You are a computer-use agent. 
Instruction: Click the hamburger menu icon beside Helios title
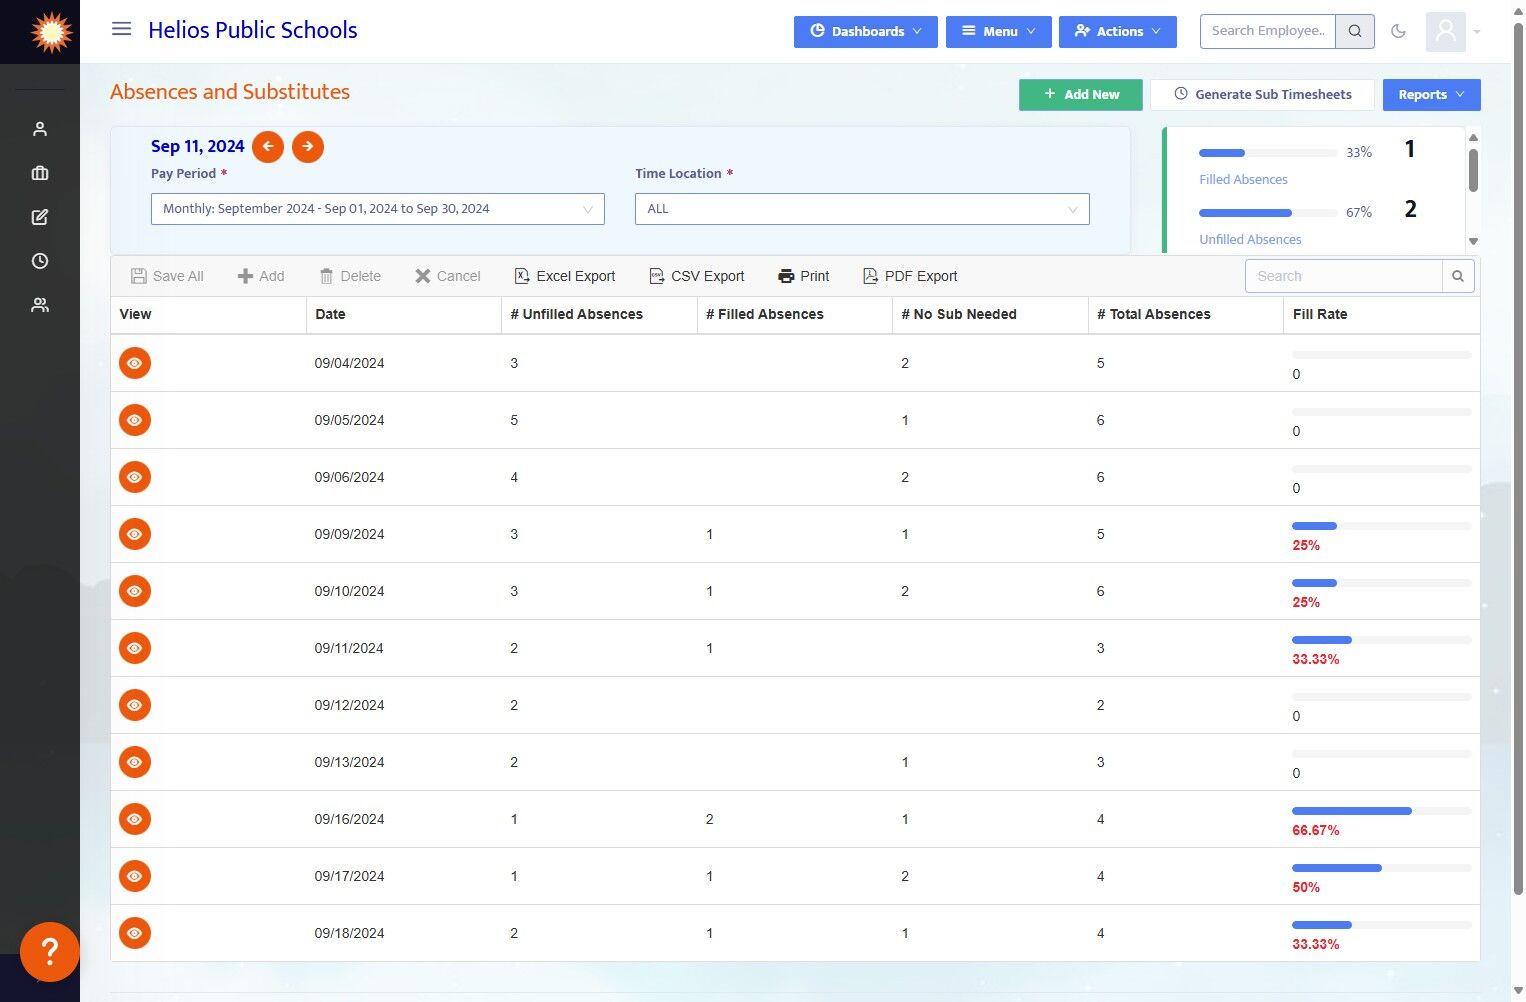pos(121,29)
